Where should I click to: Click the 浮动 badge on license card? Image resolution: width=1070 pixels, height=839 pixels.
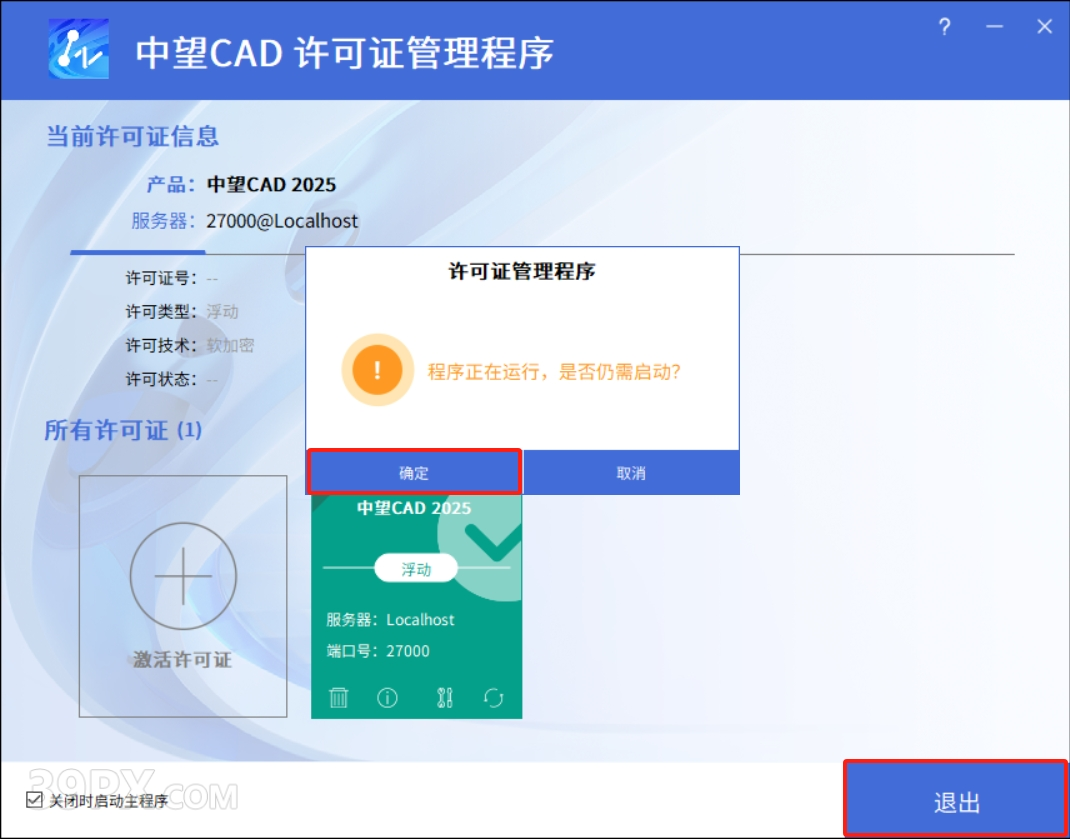pyautogui.click(x=416, y=569)
